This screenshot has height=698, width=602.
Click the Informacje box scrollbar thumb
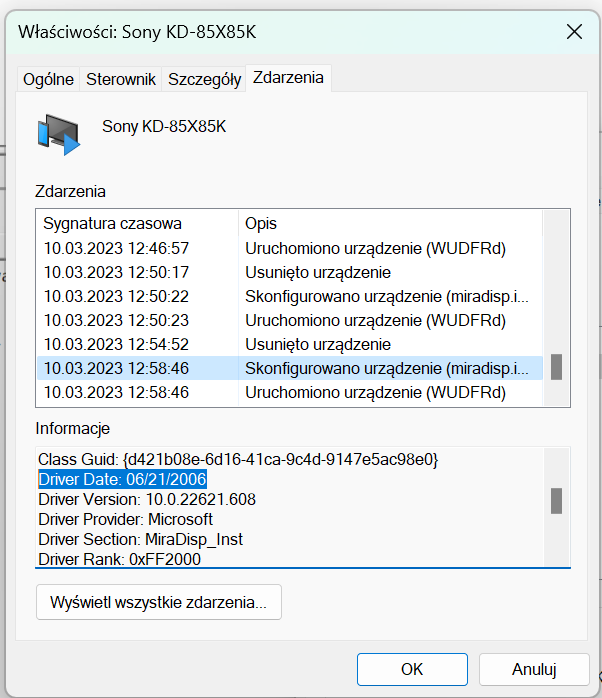[556, 500]
